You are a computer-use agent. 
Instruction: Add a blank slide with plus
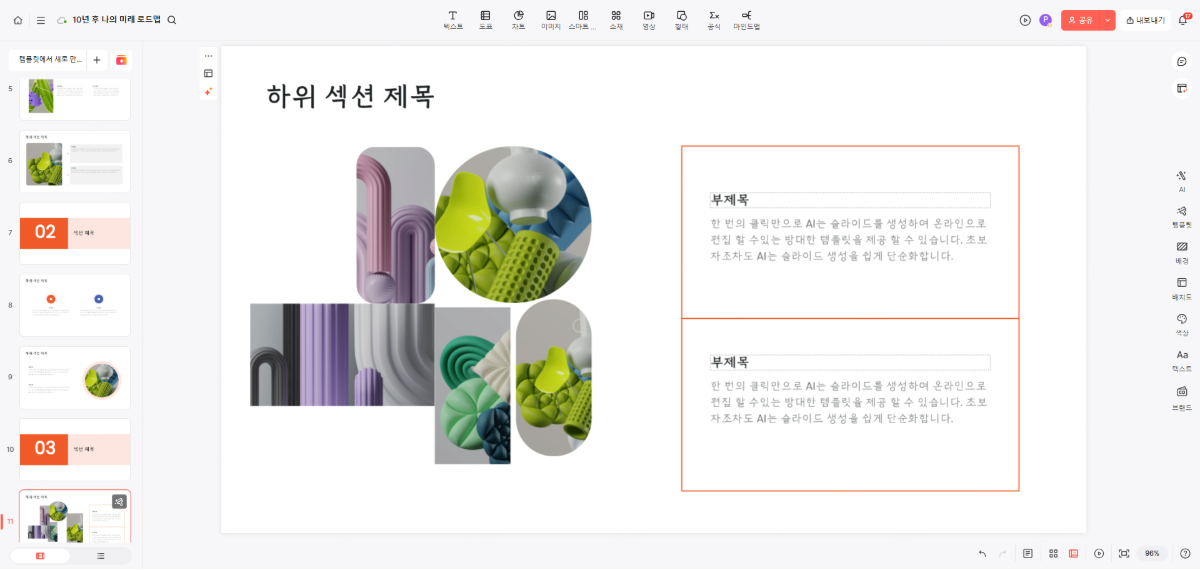point(97,60)
